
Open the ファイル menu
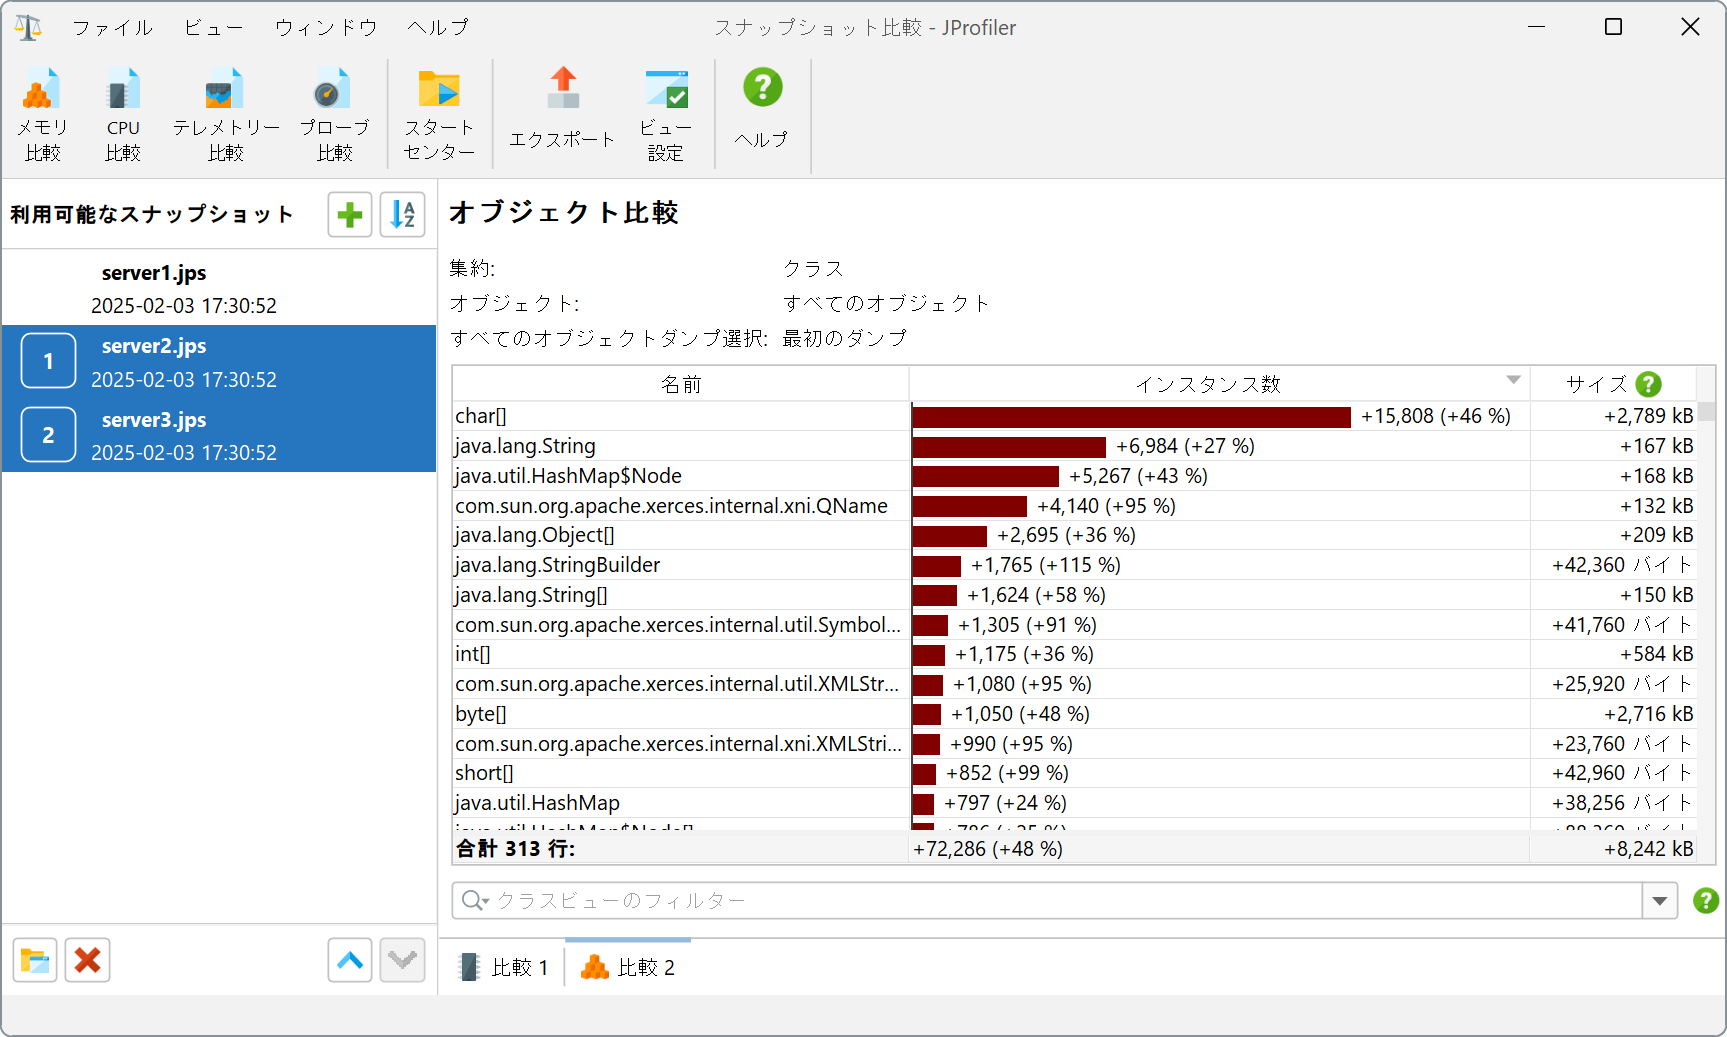112,28
